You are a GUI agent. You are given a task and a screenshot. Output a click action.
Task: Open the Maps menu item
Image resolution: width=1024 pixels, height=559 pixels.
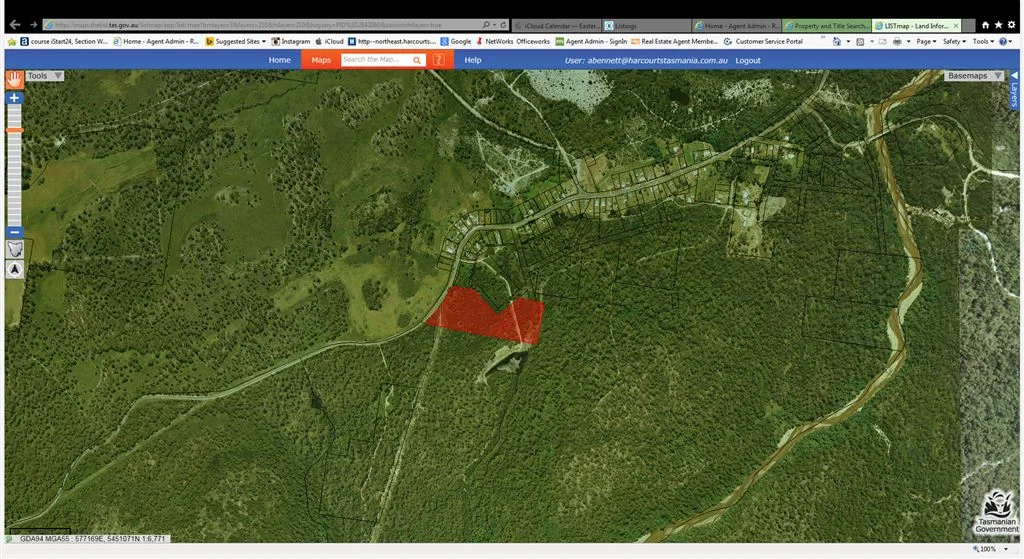point(321,60)
